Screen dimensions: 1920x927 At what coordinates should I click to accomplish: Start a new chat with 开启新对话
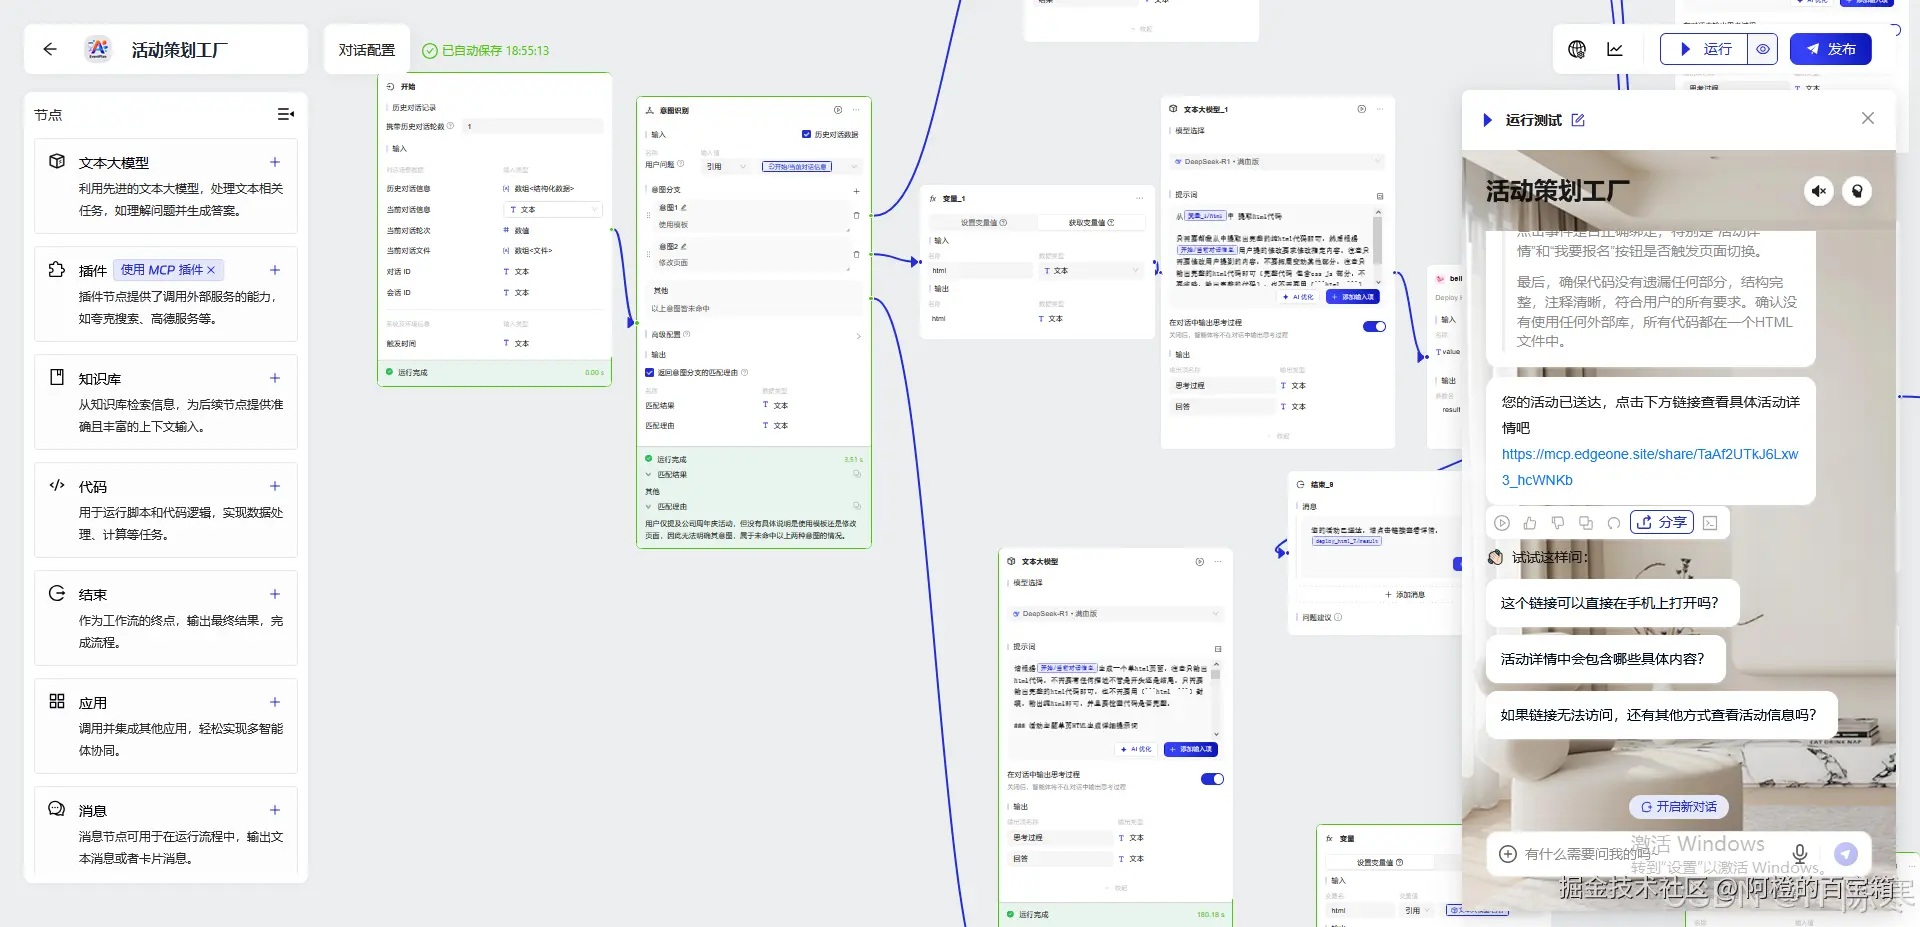click(1678, 806)
